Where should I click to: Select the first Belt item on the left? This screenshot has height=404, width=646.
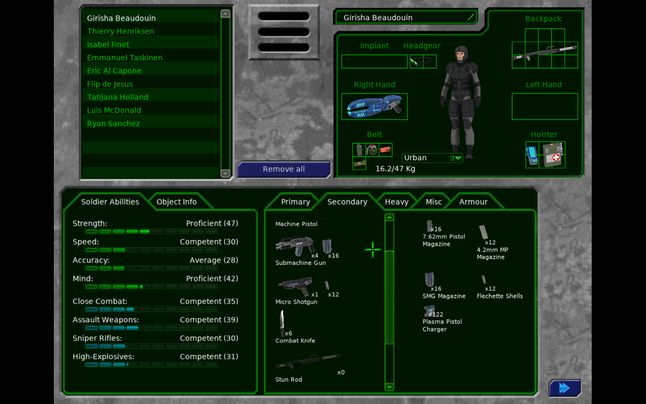(x=359, y=149)
